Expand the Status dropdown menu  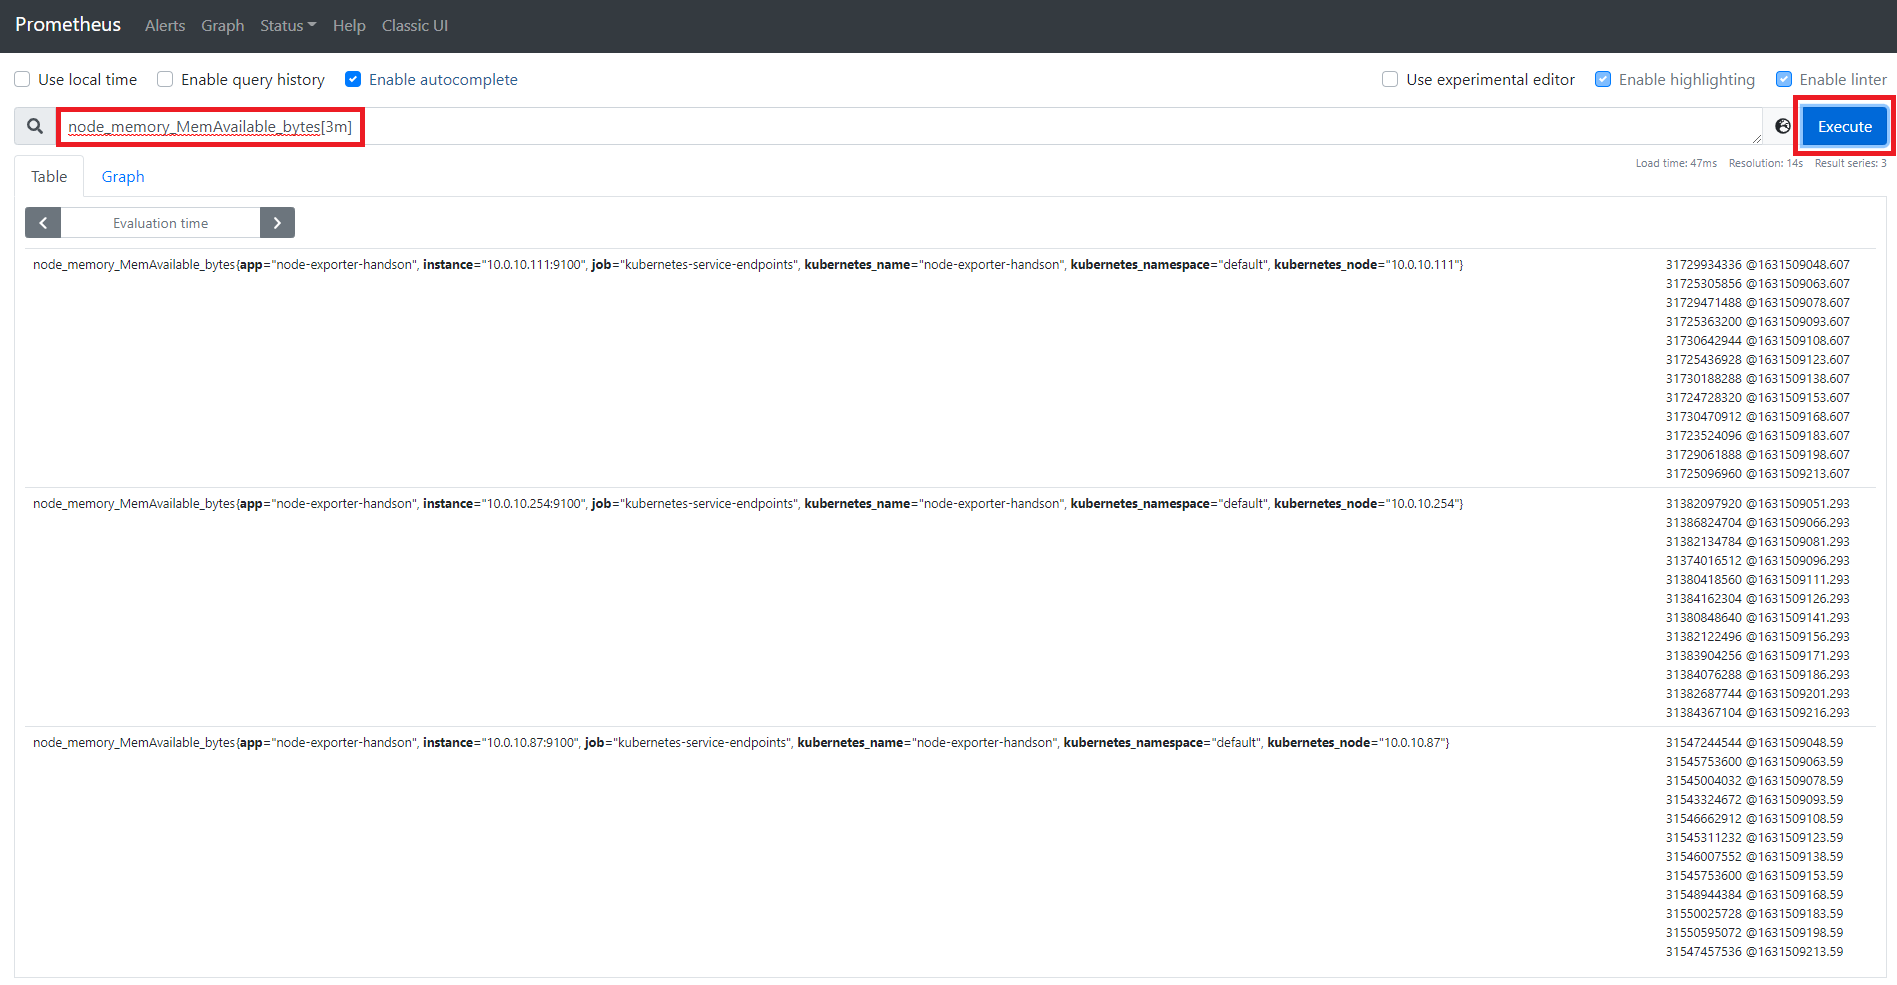287,25
